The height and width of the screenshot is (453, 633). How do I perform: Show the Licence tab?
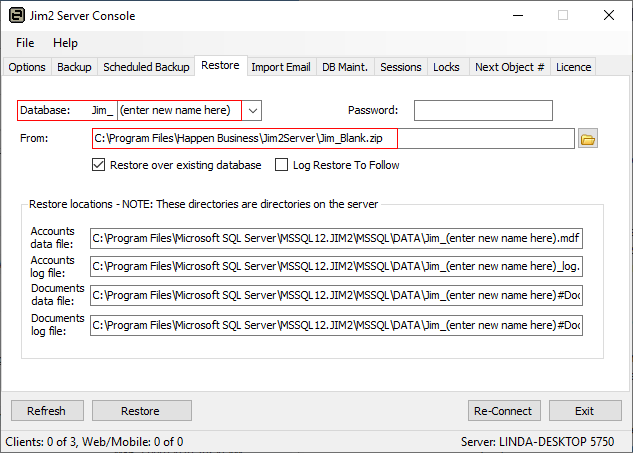[573, 67]
